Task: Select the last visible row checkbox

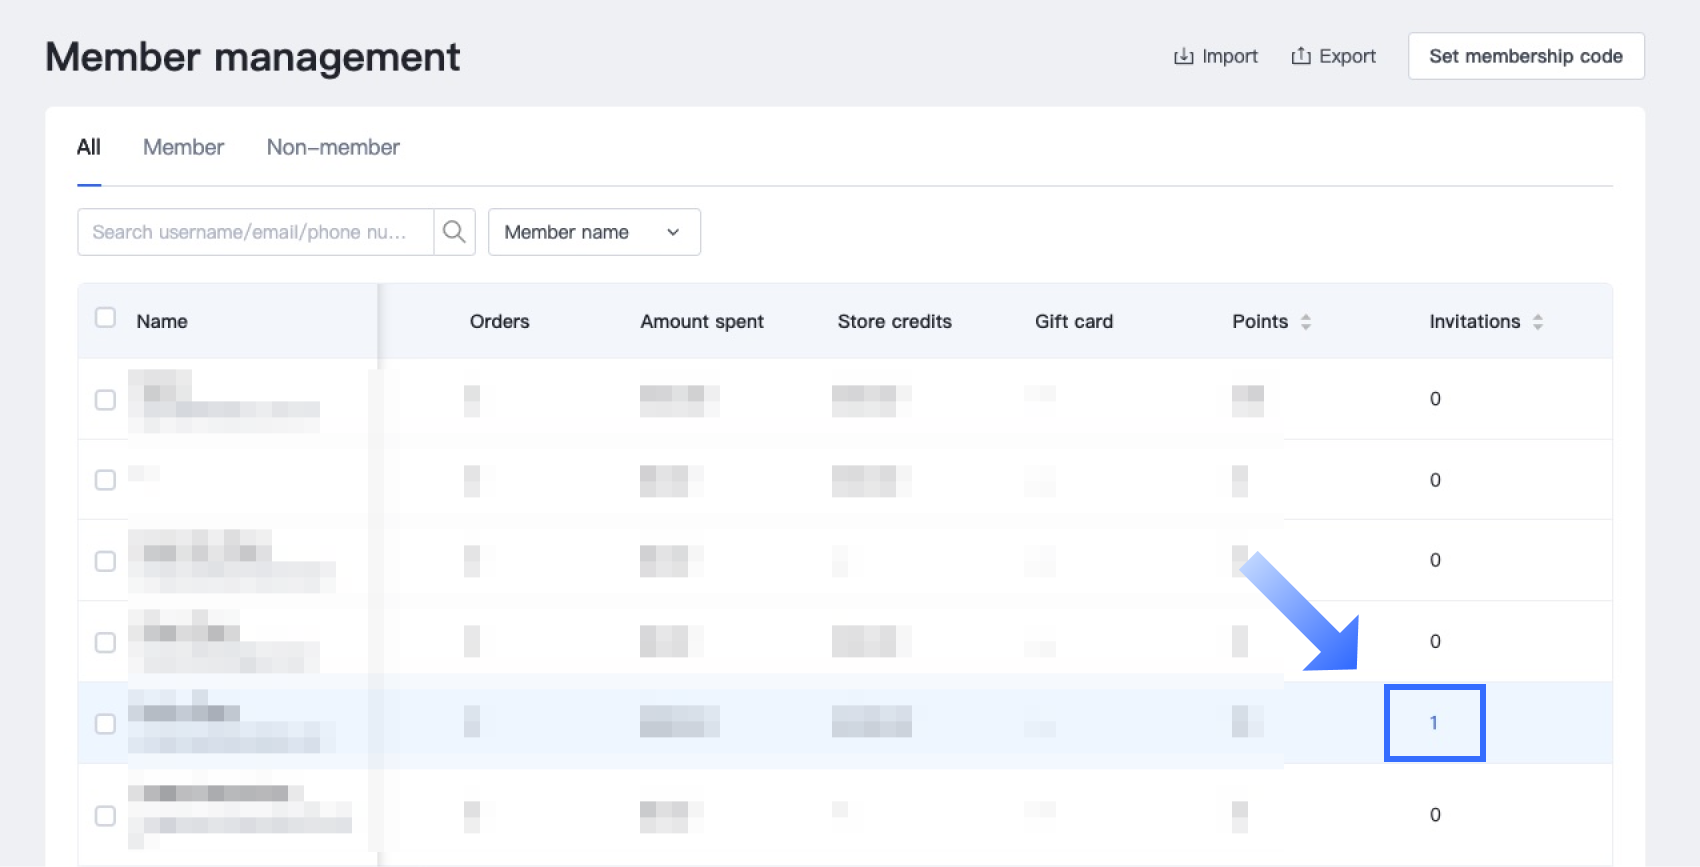Action: [x=105, y=816]
